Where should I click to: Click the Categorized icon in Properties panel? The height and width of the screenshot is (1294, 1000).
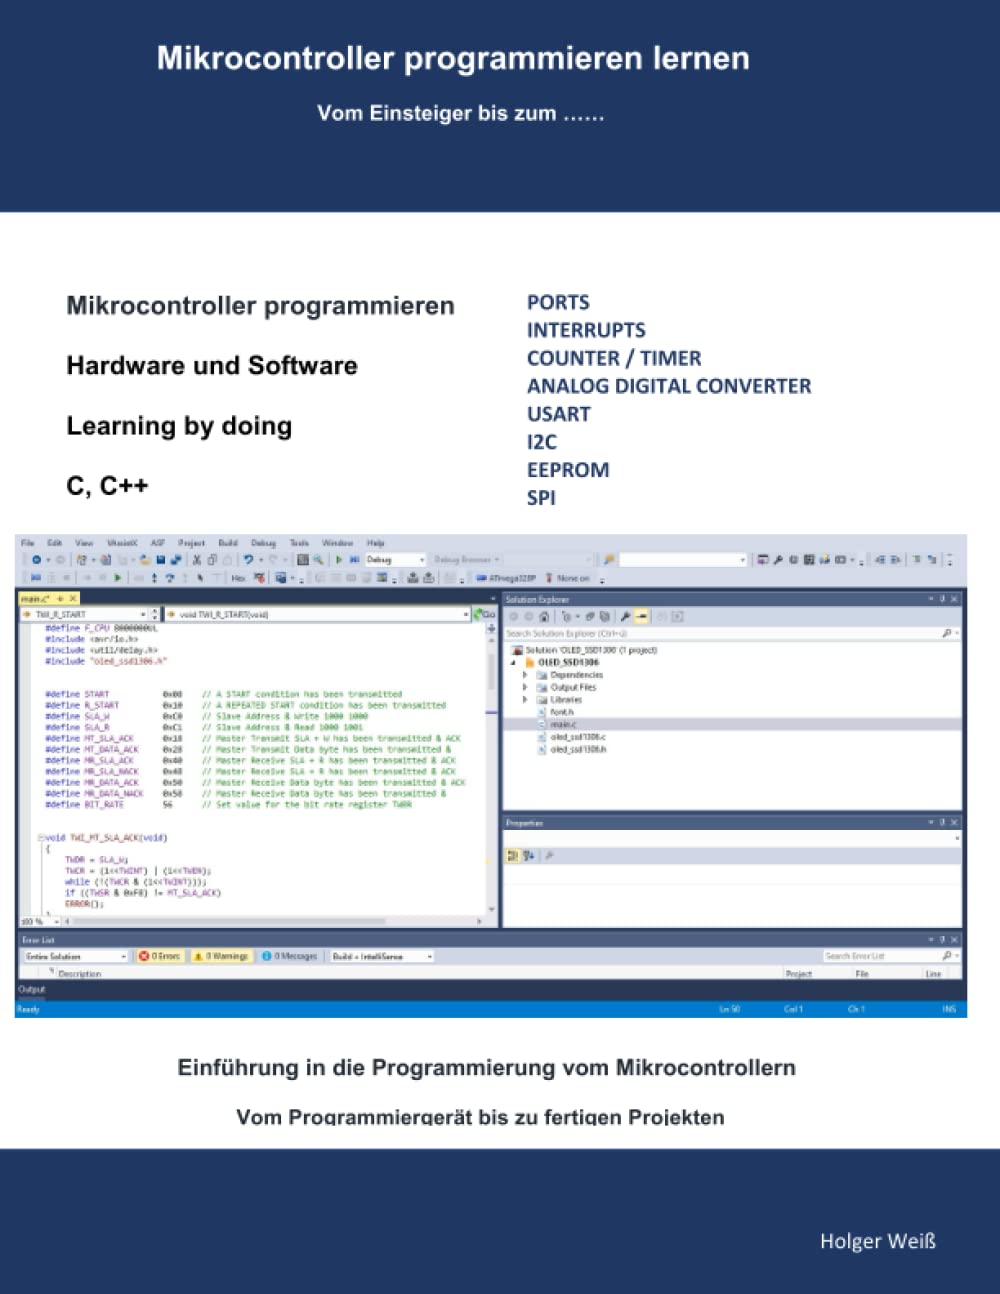[x=513, y=856]
